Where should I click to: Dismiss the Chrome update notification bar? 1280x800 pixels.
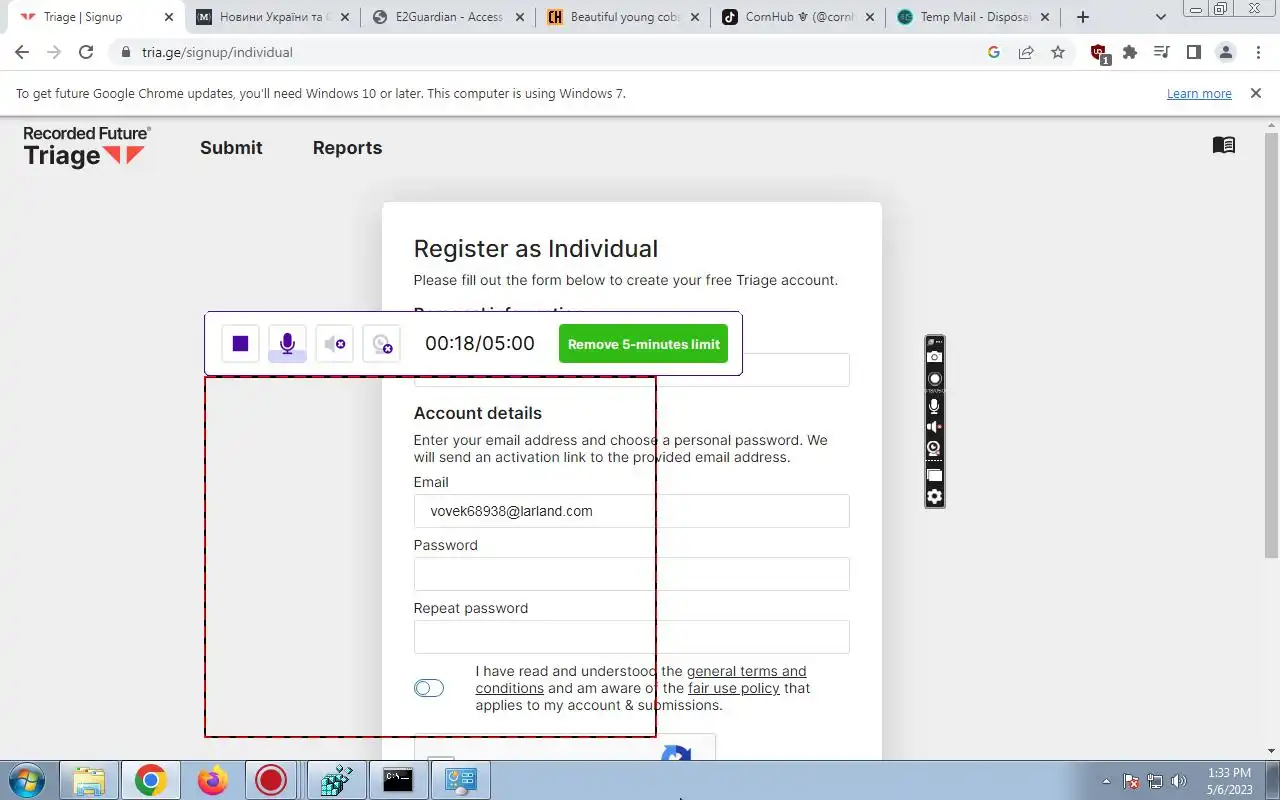(1255, 93)
